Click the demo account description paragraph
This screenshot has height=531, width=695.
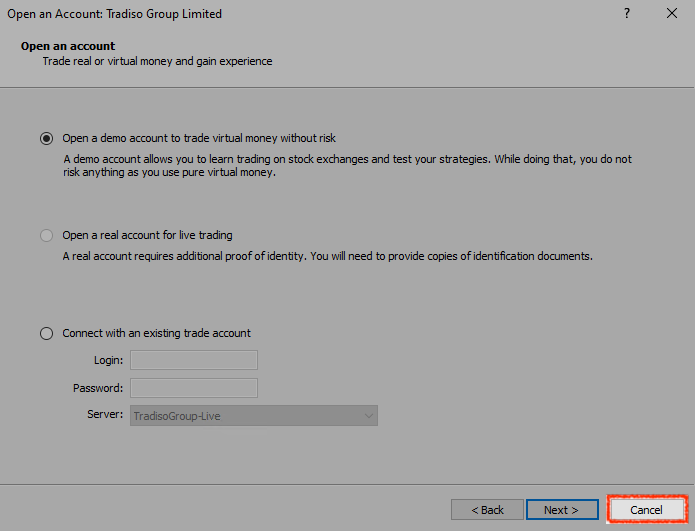pyautogui.click(x=348, y=166)
